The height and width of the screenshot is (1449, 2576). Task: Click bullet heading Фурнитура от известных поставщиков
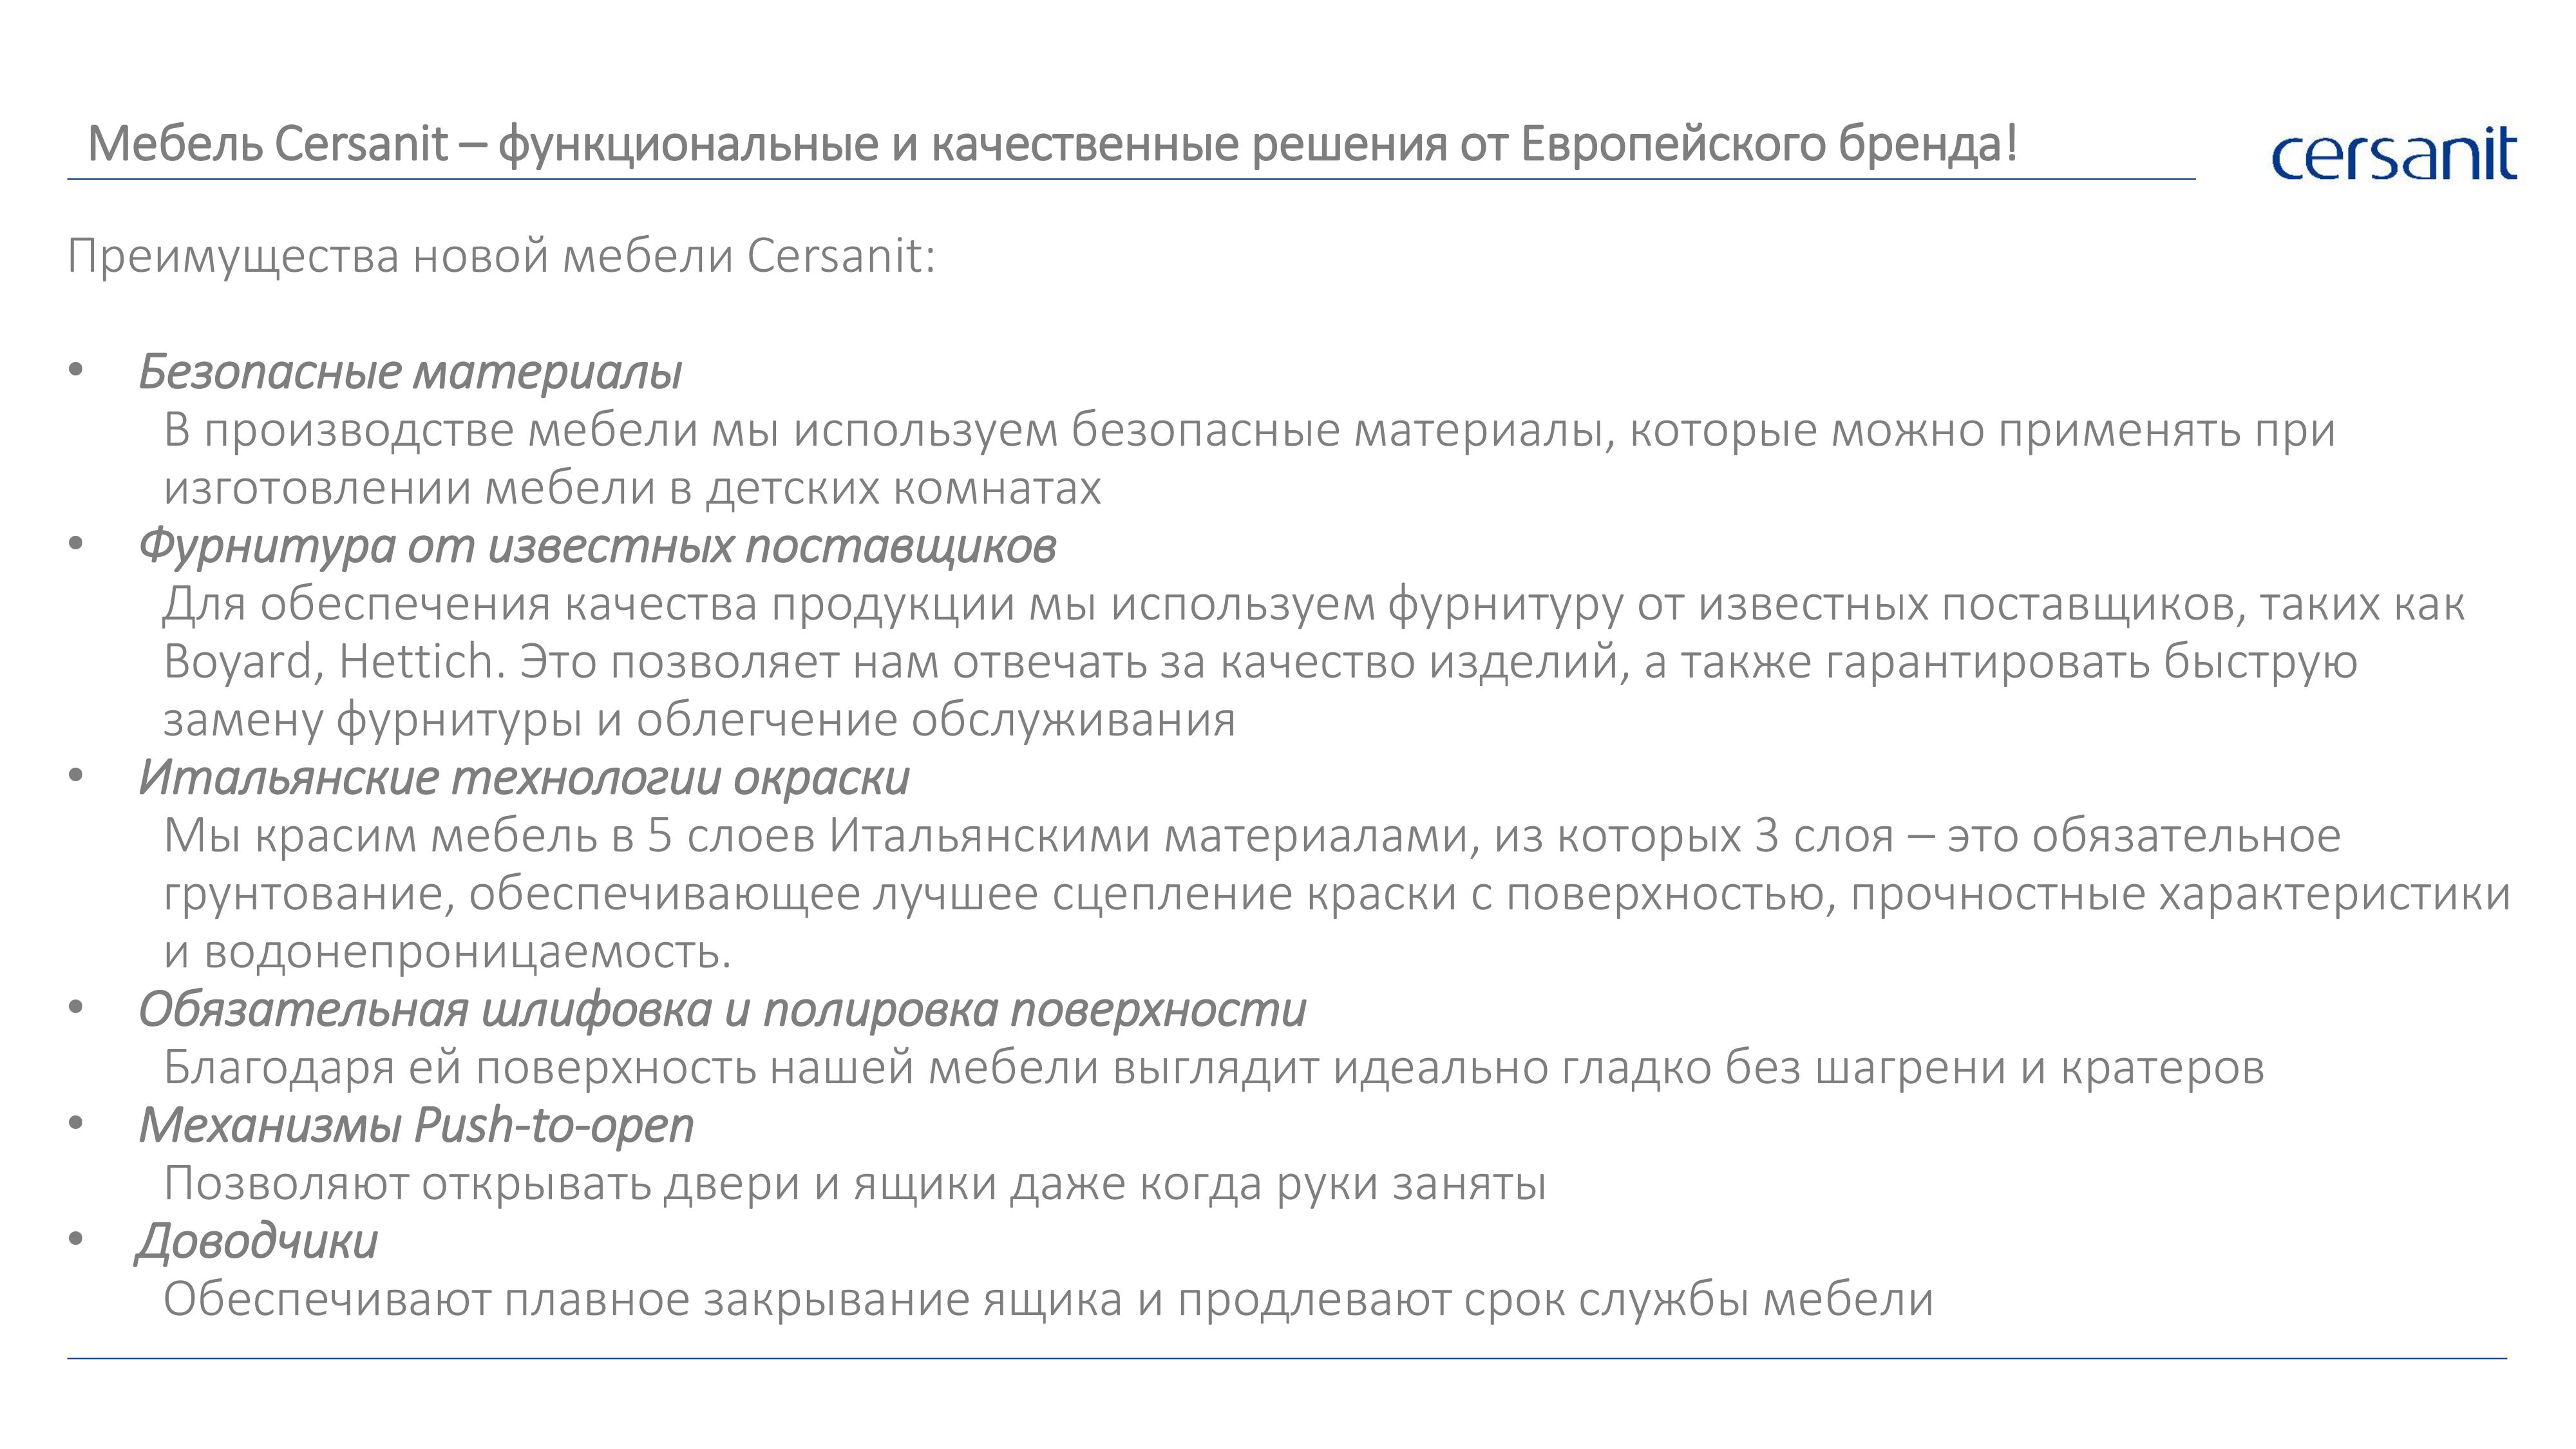click(597, 546)
